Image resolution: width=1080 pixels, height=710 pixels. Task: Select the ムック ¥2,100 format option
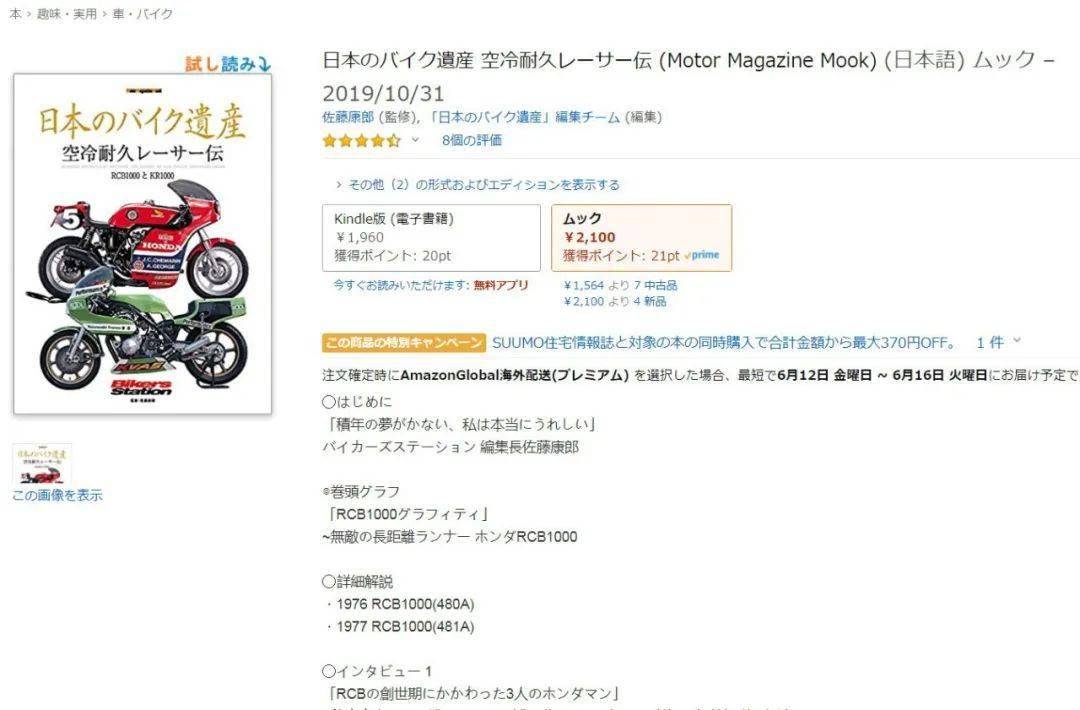pyautogui.click(x=641, y=238)
